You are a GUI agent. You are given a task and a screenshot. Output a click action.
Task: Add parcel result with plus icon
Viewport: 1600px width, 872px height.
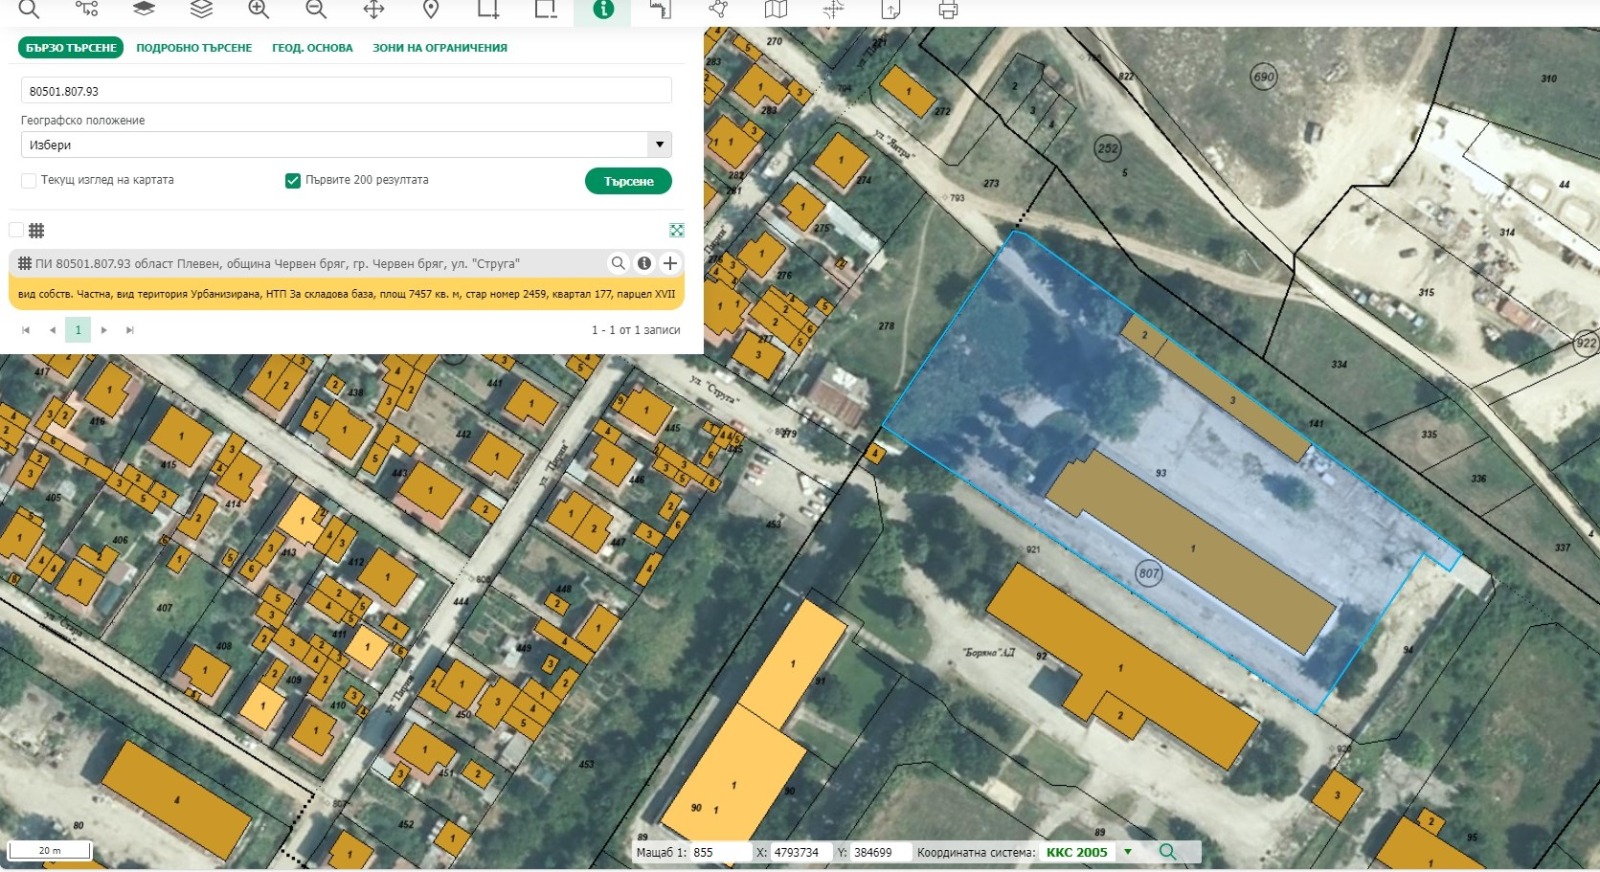click(670, 263)
